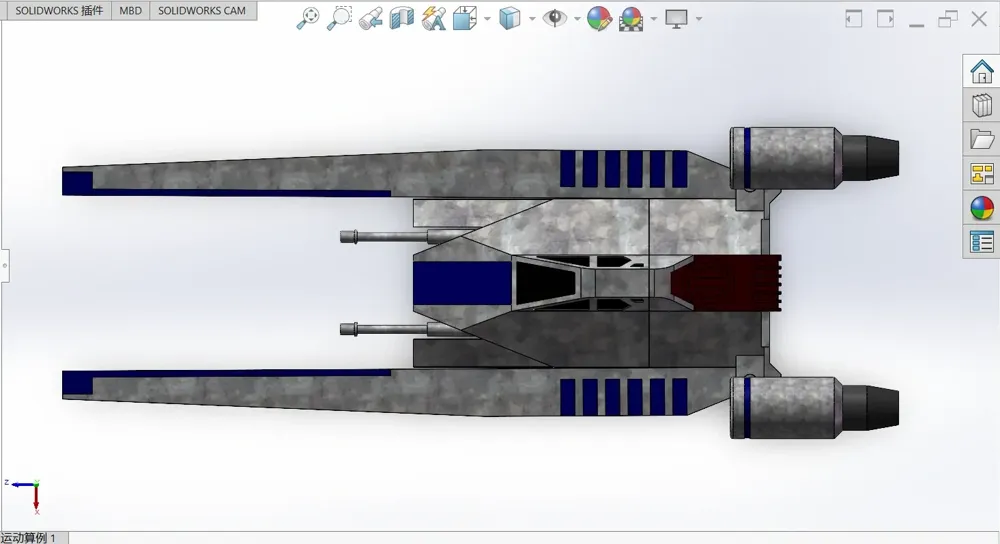Expand the Display Style dropdown arrow
This screenshot has width=1000, height=544.
(532, 18)
